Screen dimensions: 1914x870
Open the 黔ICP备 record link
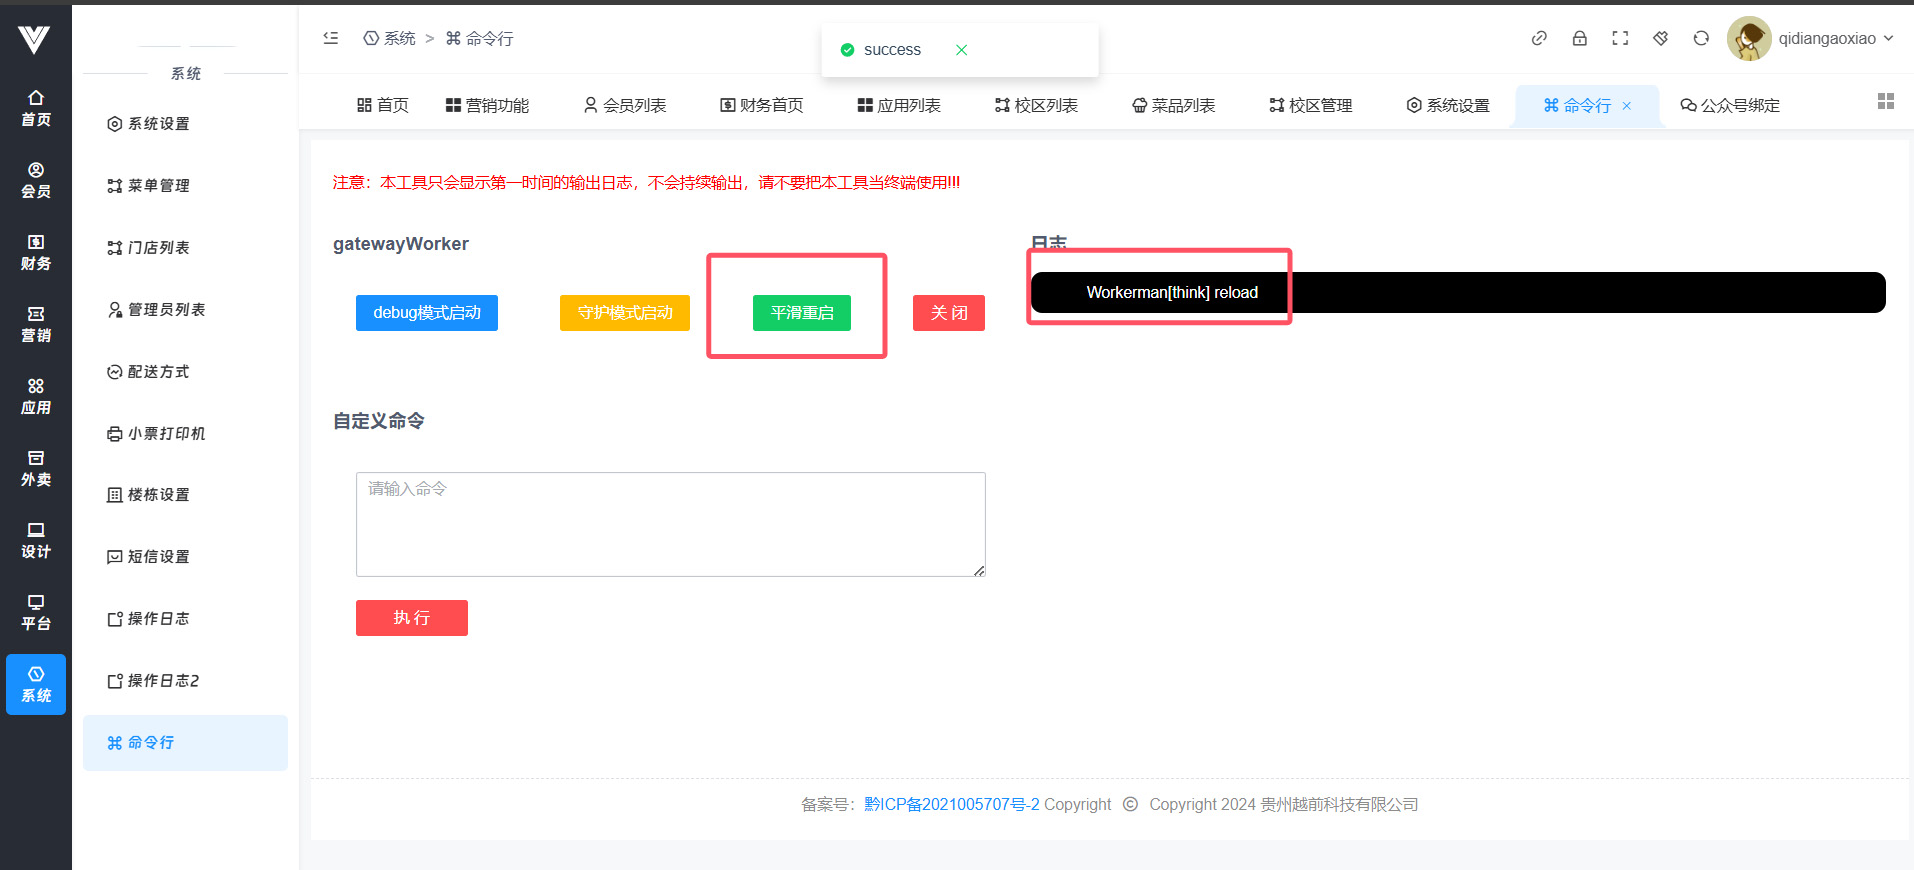(951, 804)
